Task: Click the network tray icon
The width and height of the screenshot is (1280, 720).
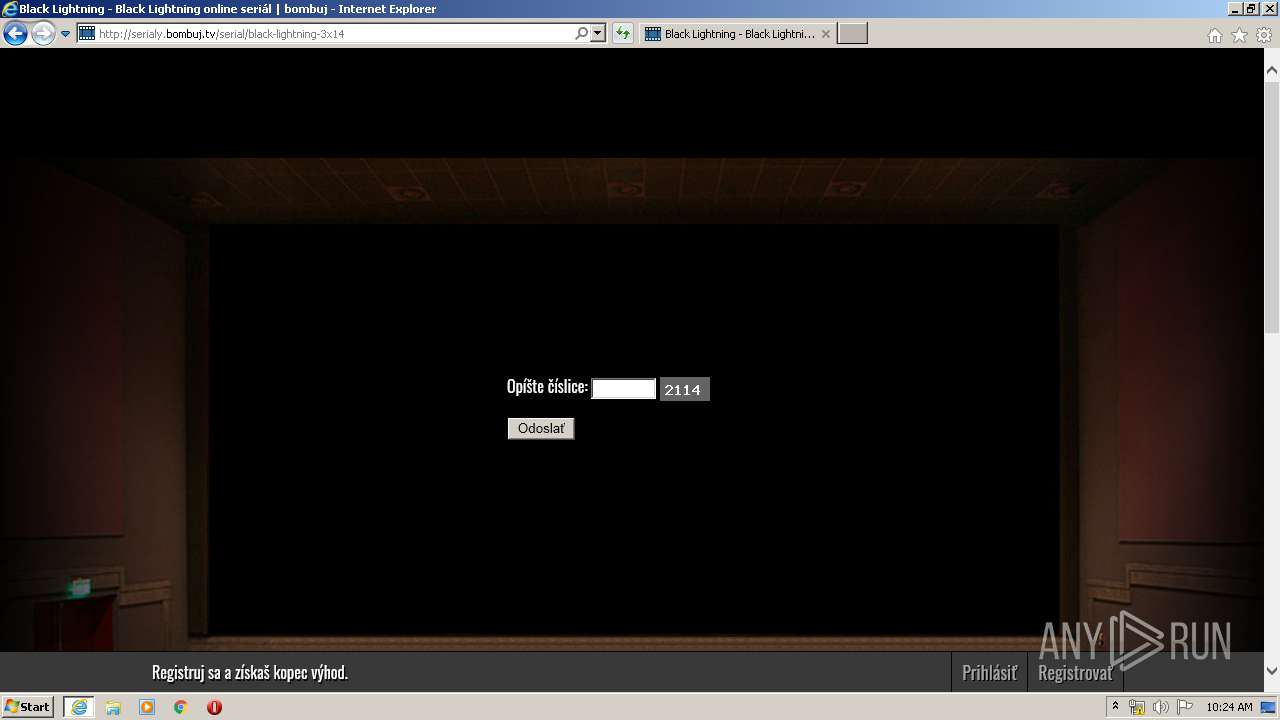Action: 1137,707
